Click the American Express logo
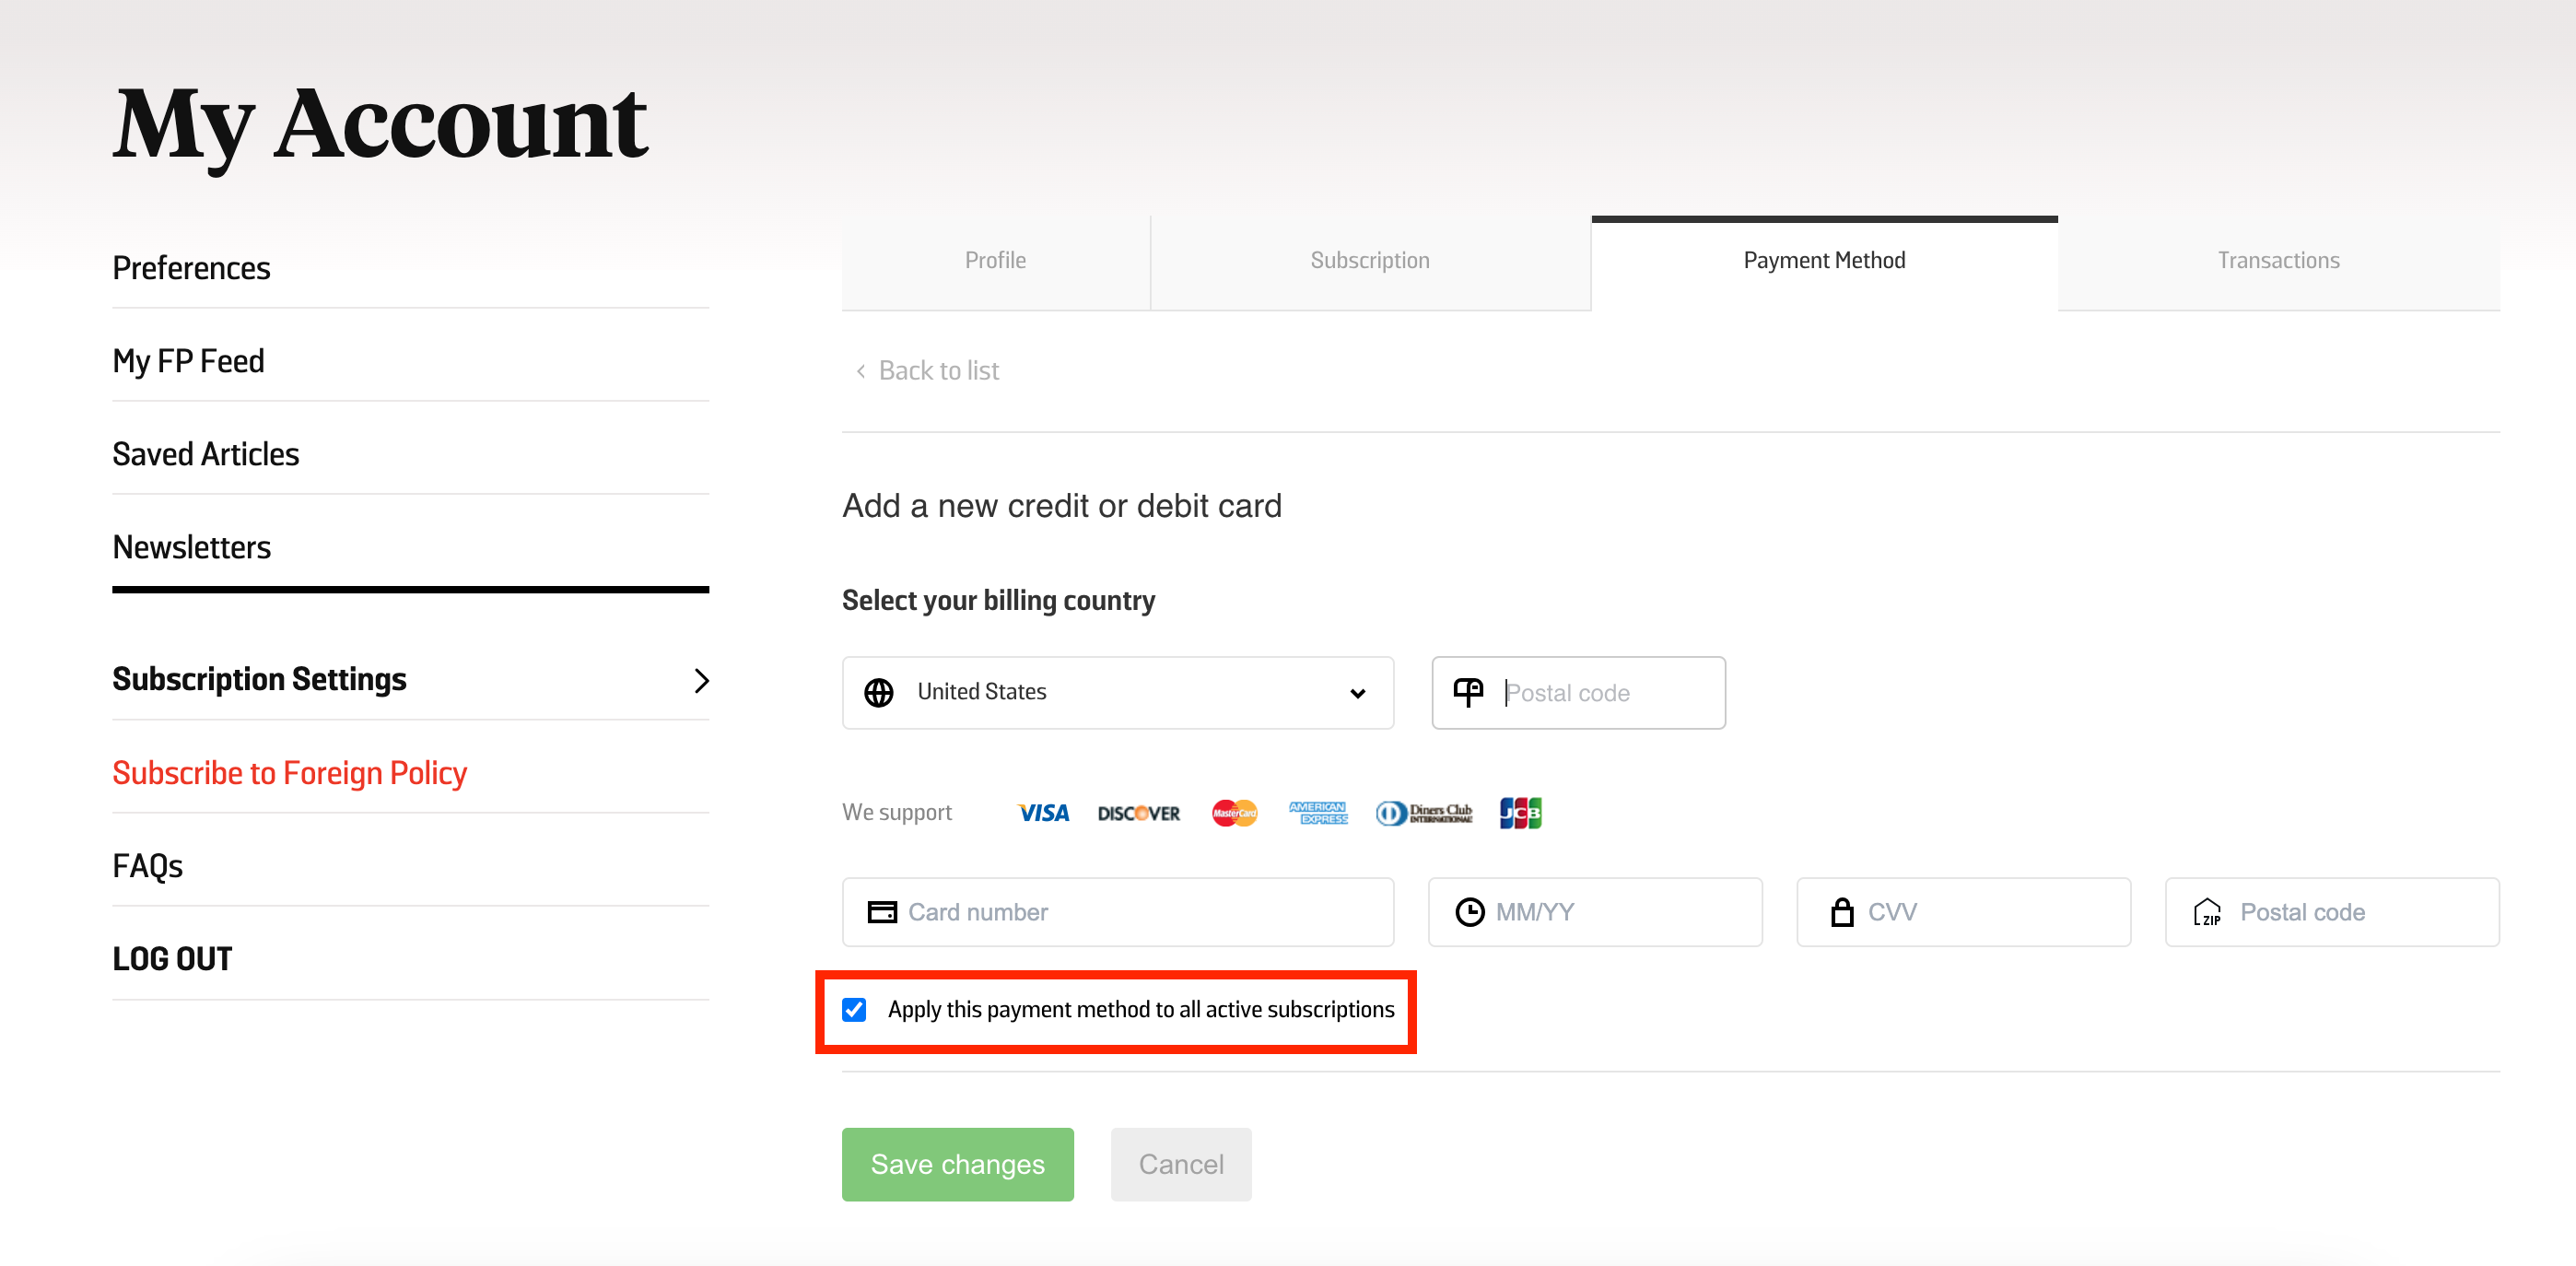 (x=1318, y=812)
